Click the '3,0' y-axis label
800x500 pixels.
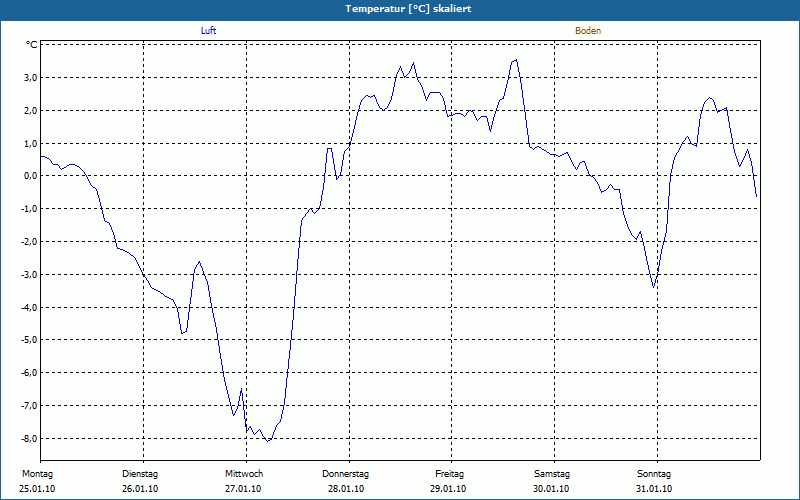31,78
